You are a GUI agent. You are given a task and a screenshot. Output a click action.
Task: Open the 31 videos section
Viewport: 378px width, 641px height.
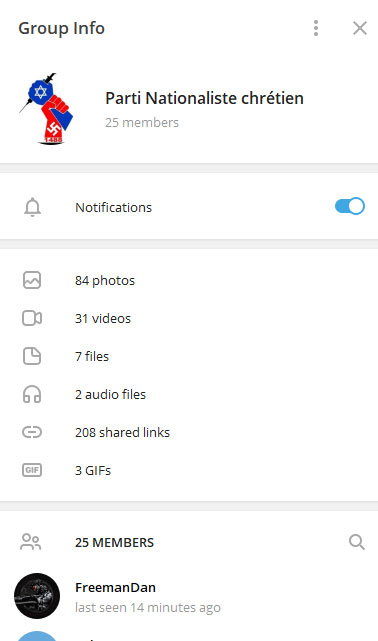[189, 318]
